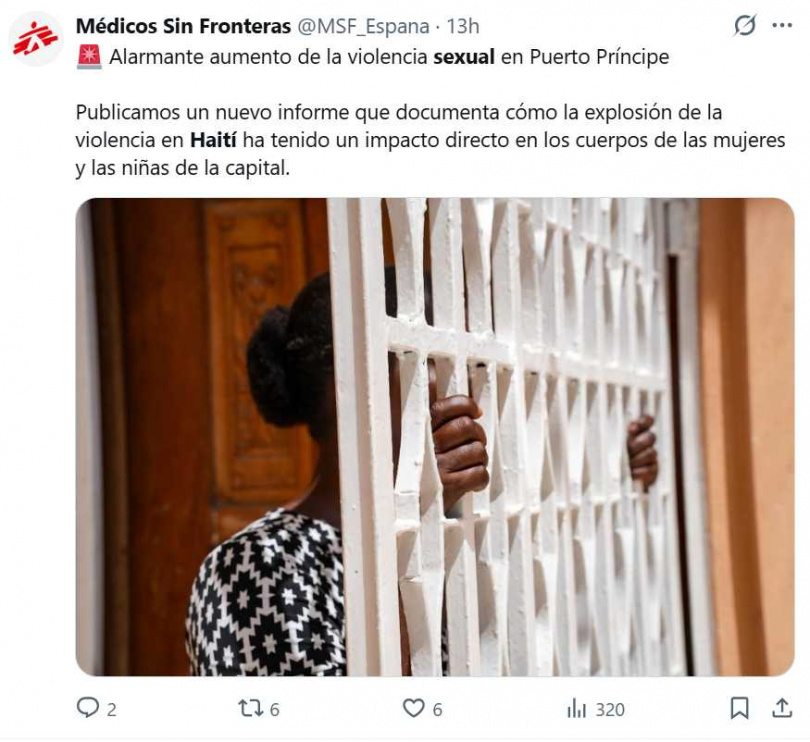Open the view analytics bar chart icon

577,708
